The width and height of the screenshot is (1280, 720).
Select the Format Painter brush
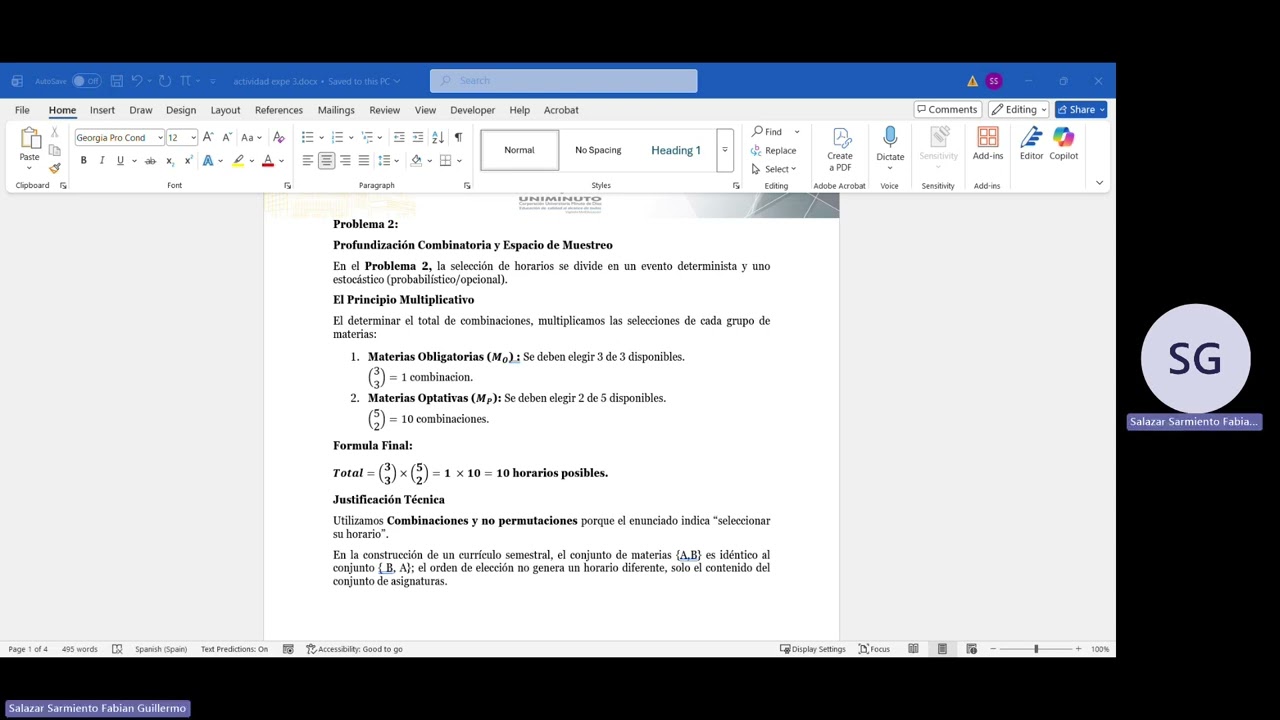55,168
